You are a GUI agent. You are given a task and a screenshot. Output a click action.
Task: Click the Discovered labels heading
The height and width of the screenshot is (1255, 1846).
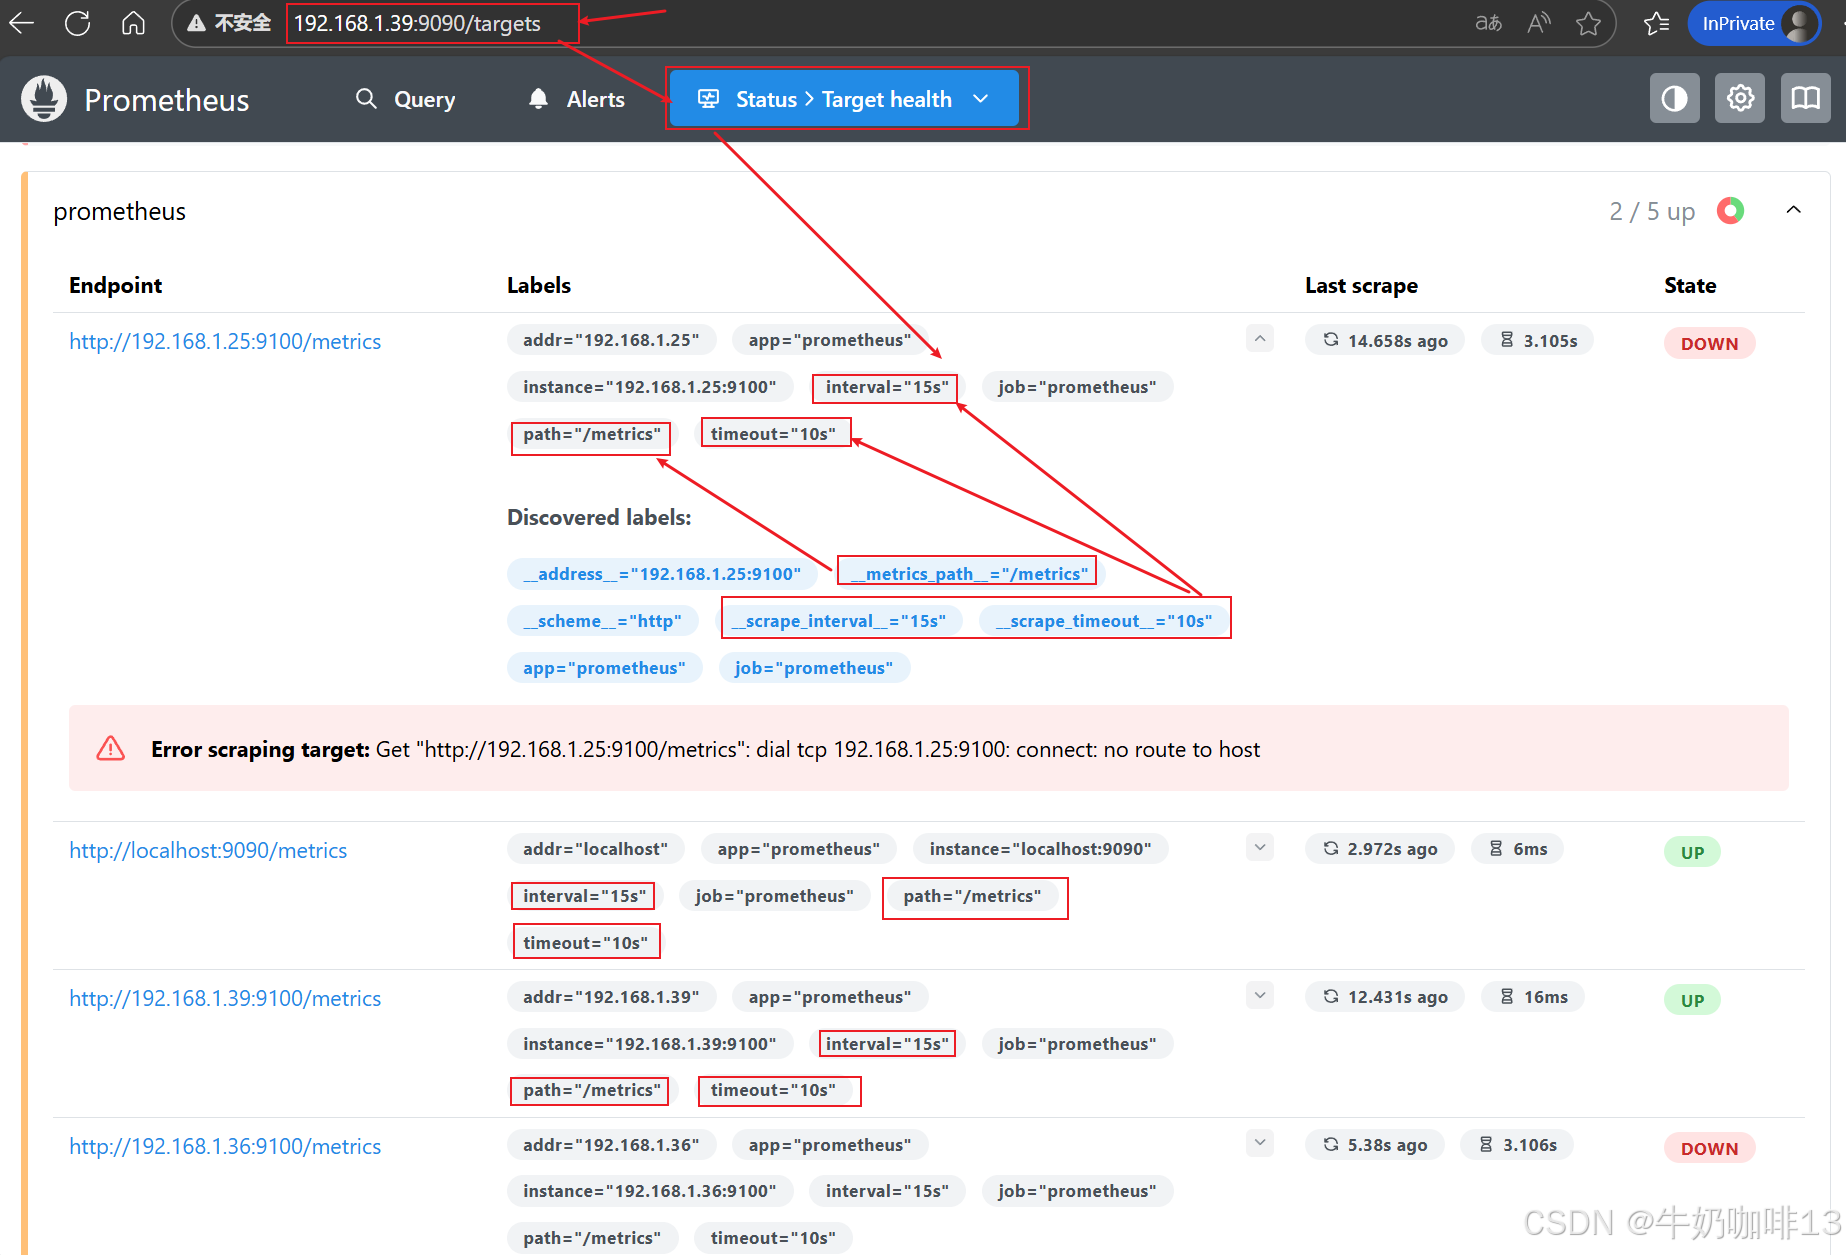pyautogui.click(x=599, y=517)
